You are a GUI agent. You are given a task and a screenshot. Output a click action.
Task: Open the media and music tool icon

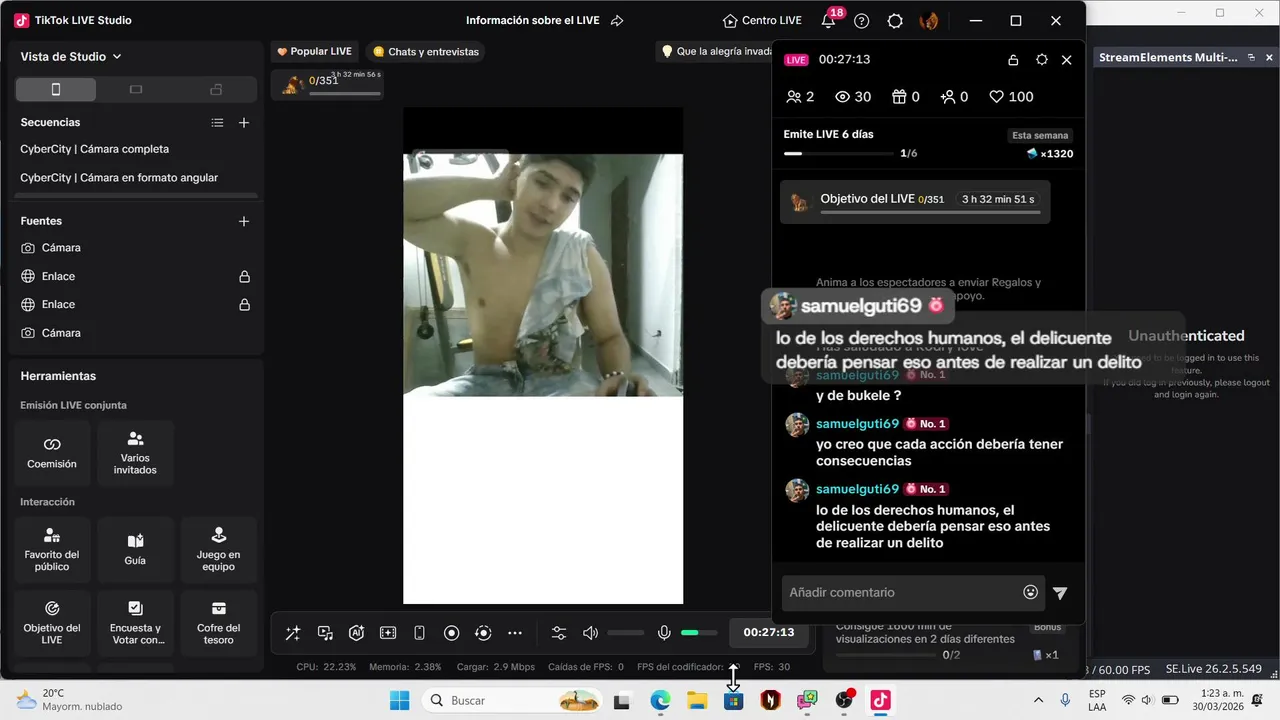pos(325,633)
